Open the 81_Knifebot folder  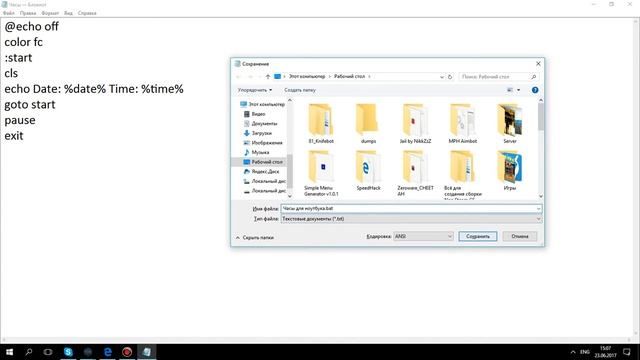coord(321,123)
